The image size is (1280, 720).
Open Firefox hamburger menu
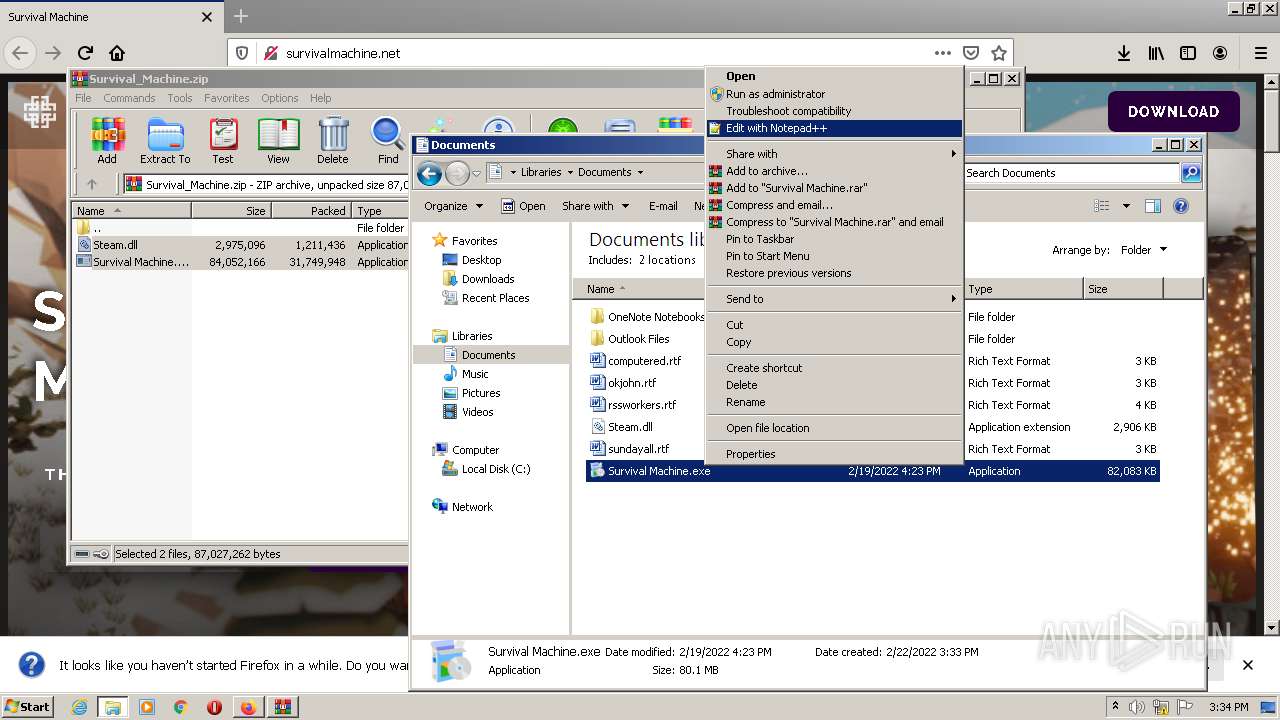tap(1260, 53)
